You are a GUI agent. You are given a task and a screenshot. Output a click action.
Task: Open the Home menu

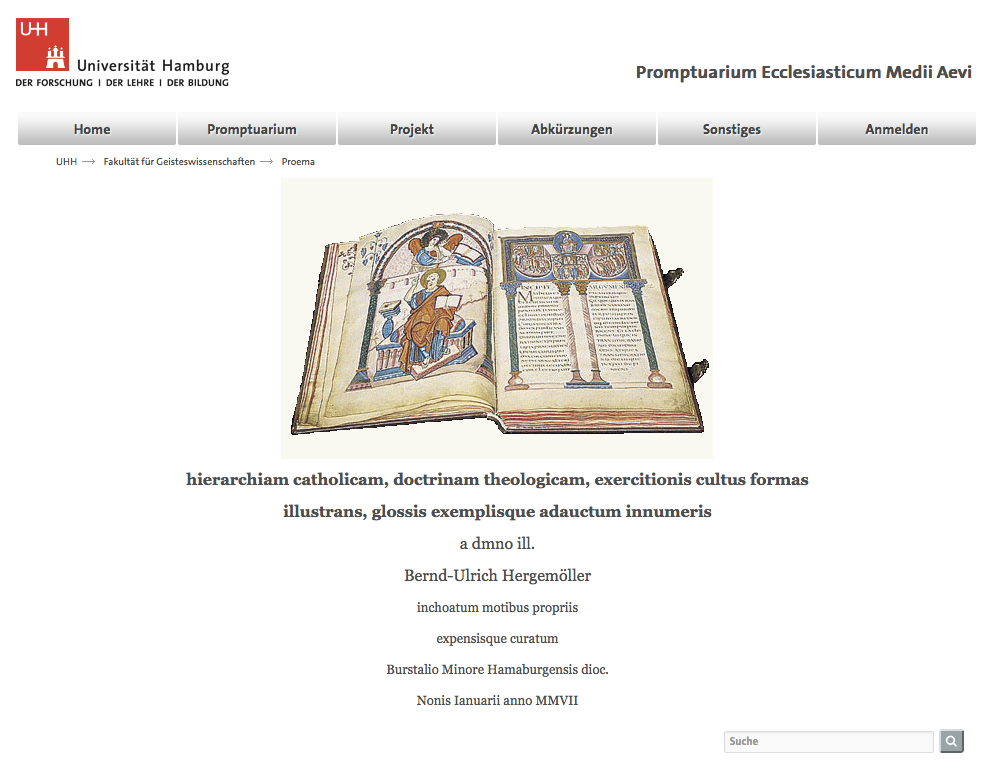97,129
